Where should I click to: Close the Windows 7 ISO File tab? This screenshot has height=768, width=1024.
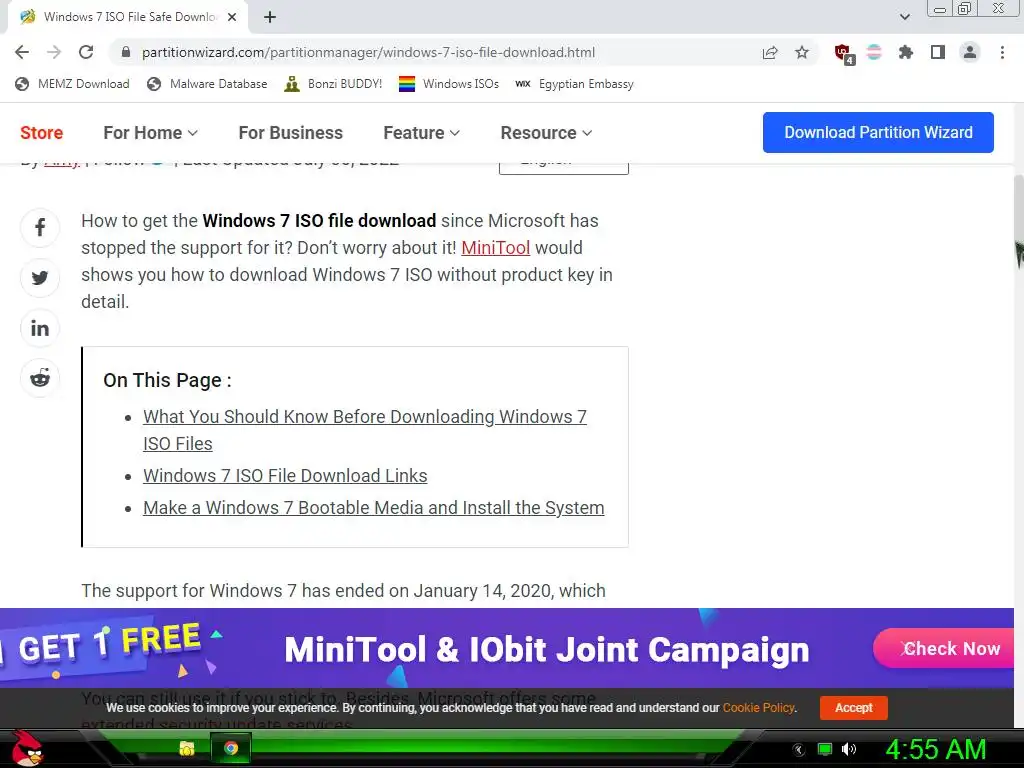click(232, 17)
